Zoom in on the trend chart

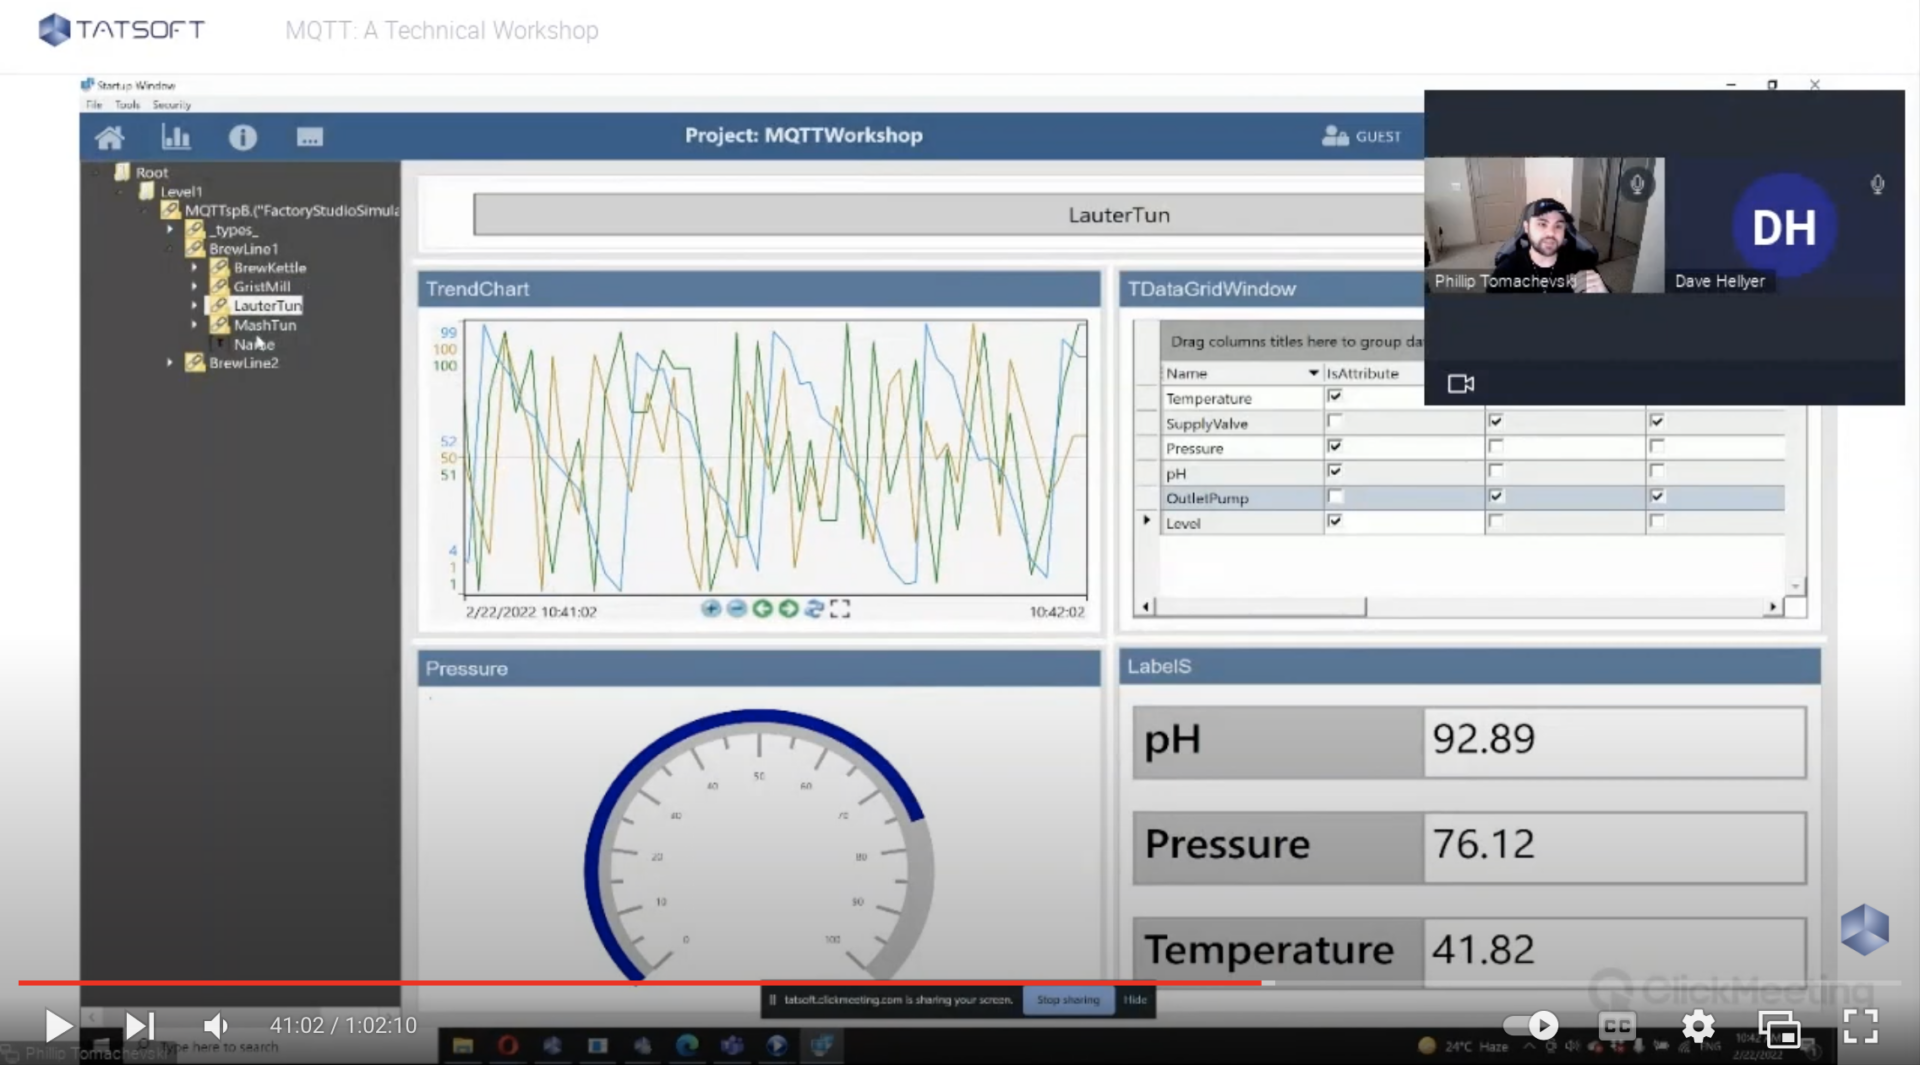click(x=711, y=608)
